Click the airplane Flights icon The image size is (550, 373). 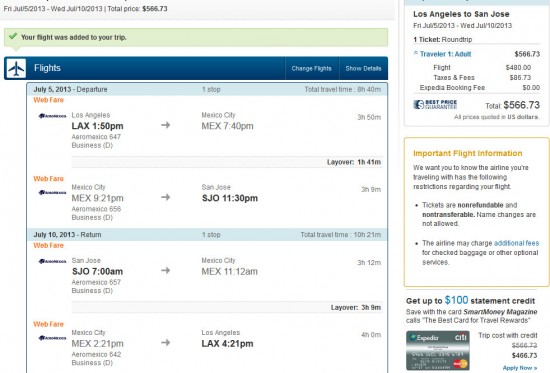point(16,68)
